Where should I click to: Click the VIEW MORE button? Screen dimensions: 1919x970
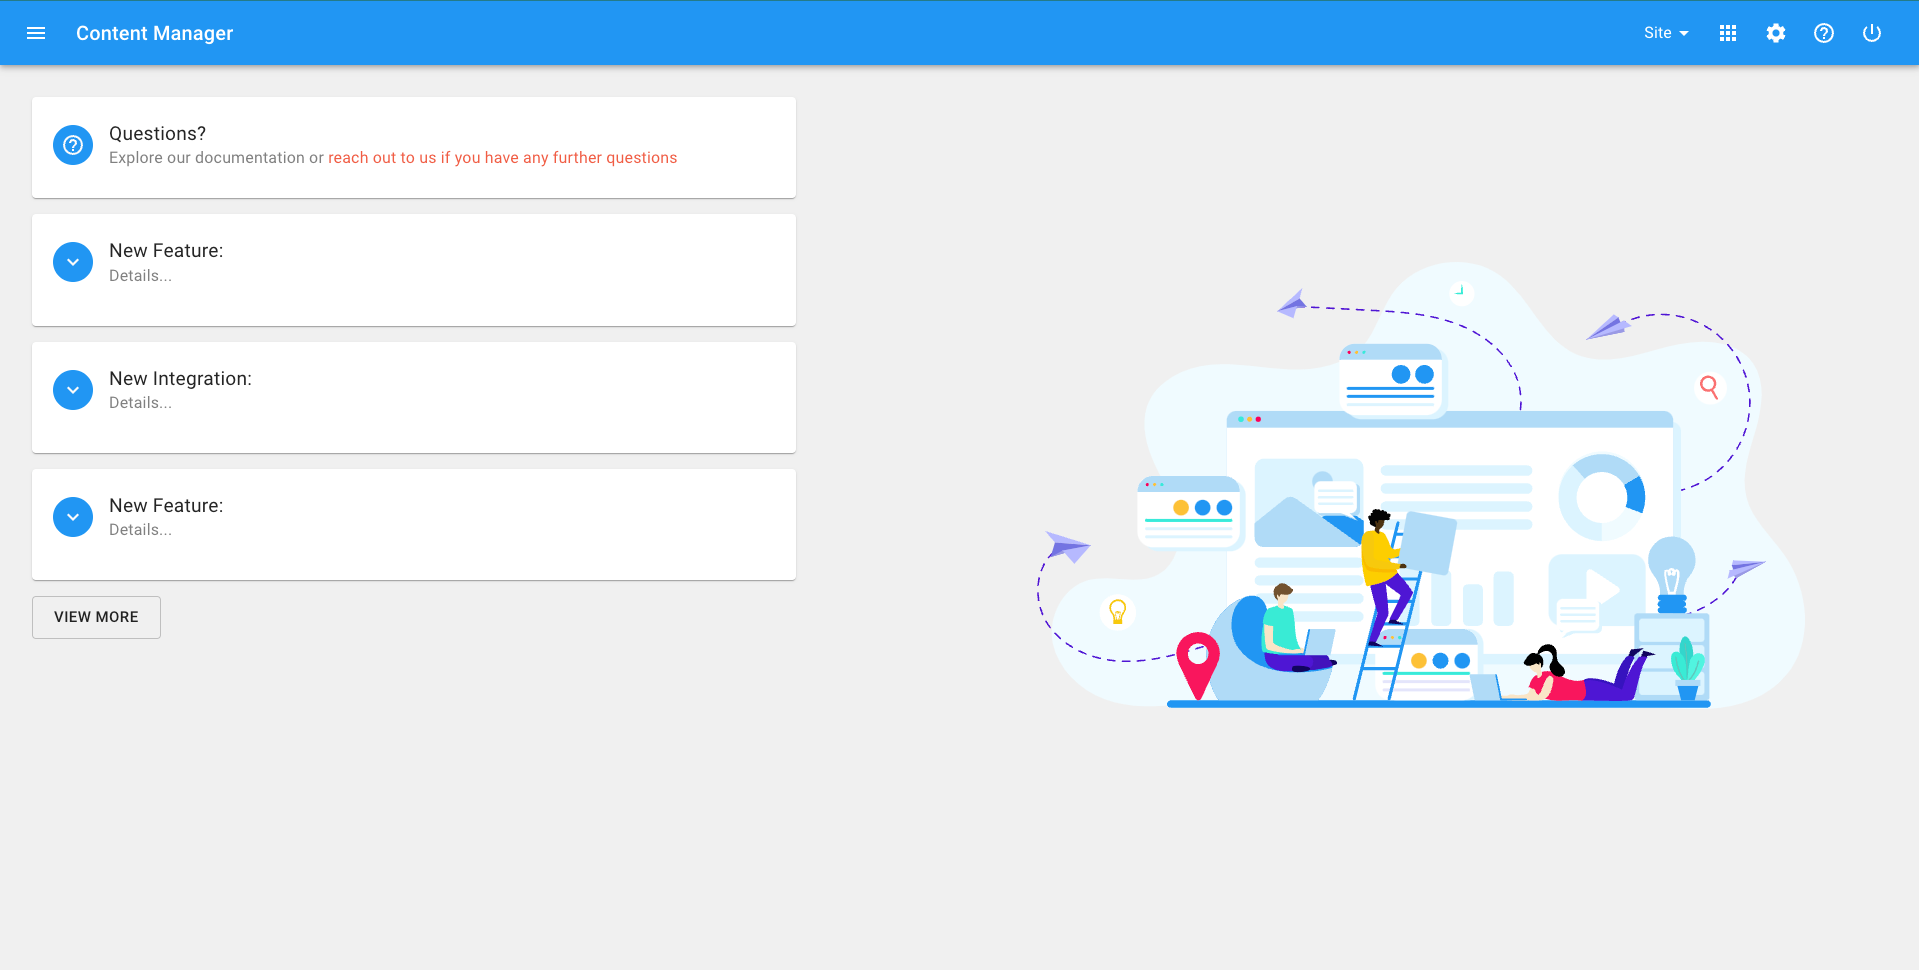[x=96, y=617]
